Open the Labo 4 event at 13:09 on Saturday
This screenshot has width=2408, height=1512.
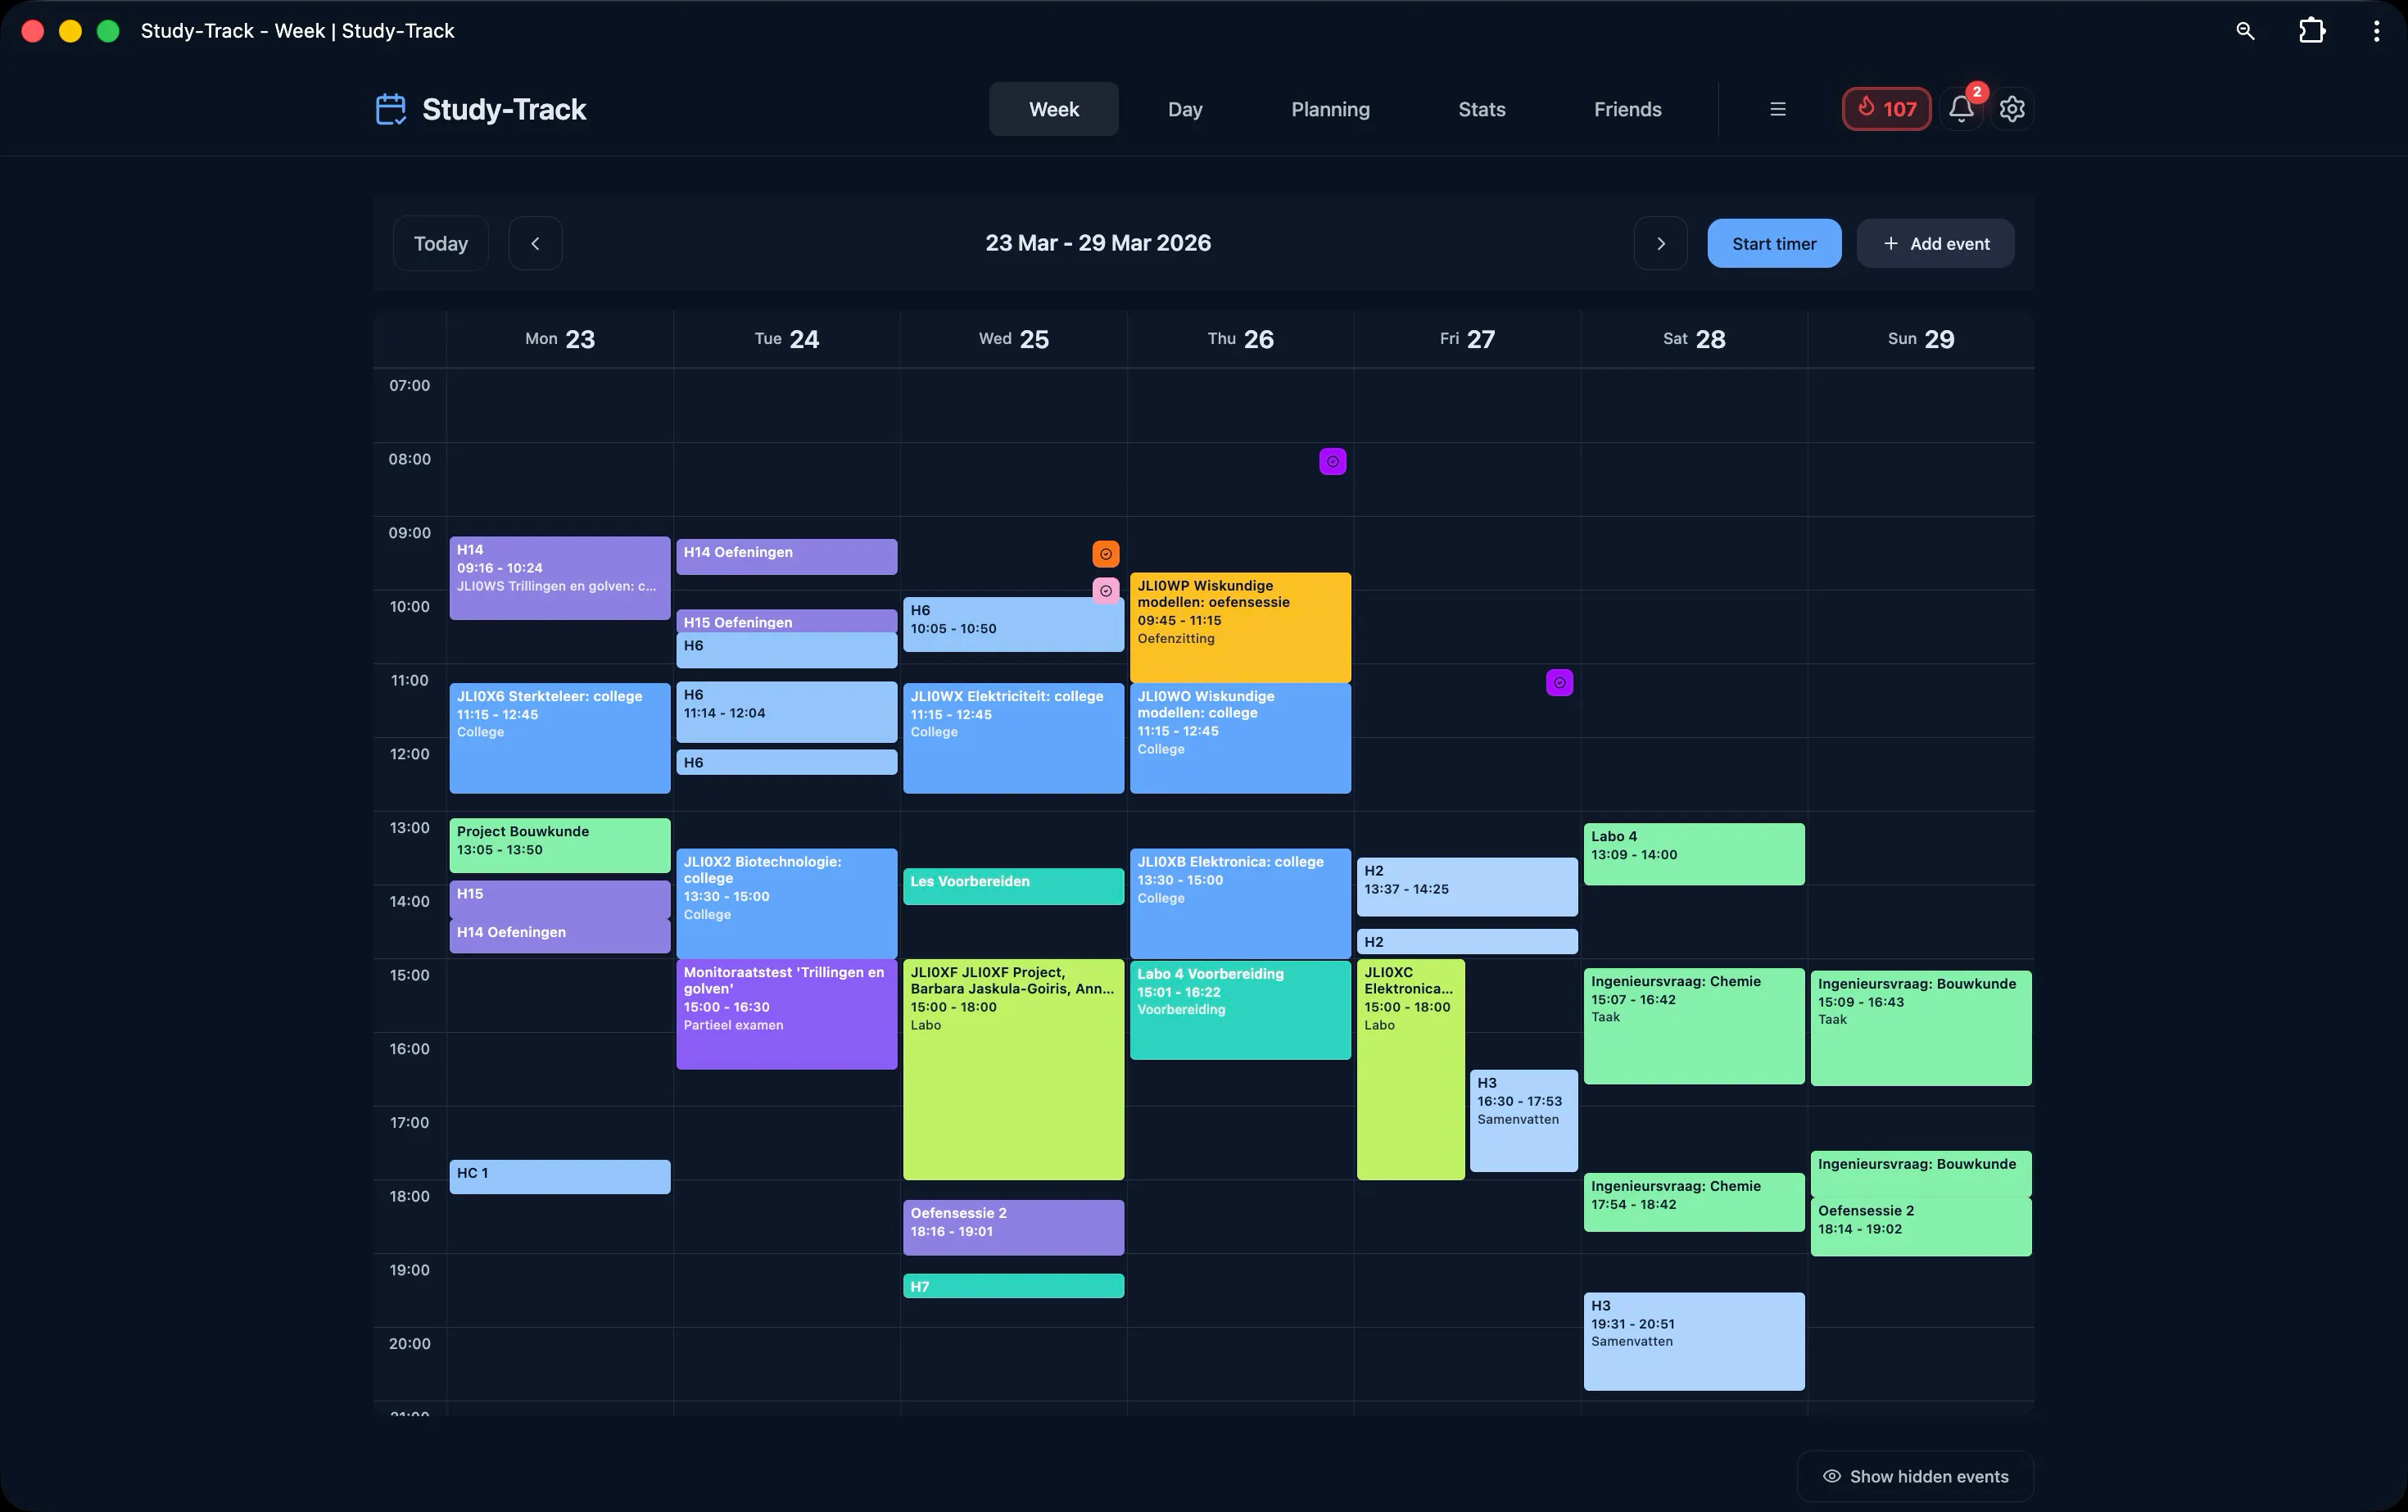(x=1694, y=854)
